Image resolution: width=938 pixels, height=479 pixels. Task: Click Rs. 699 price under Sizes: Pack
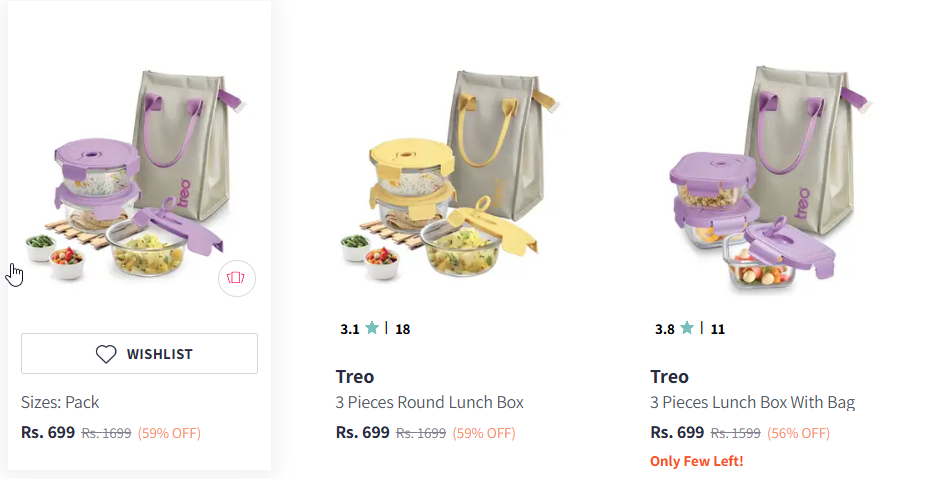click(x=48, y=433)
